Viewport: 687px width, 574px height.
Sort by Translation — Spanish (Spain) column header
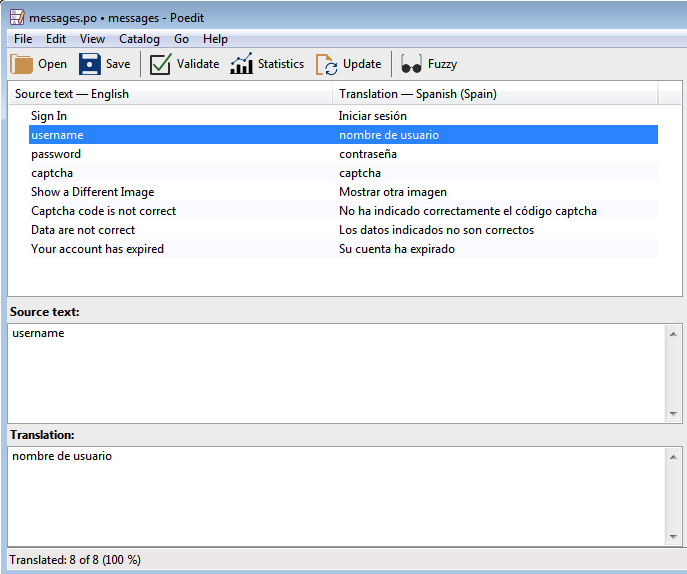pyautogui.click(x=495, y=94)
